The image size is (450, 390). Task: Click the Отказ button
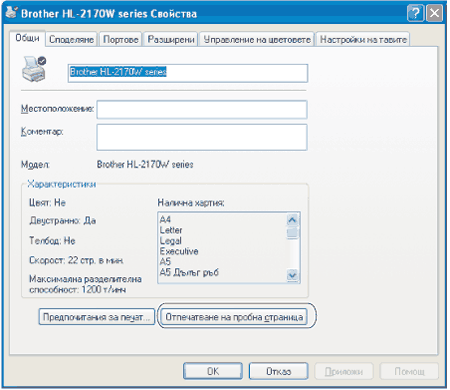point(278,371)
